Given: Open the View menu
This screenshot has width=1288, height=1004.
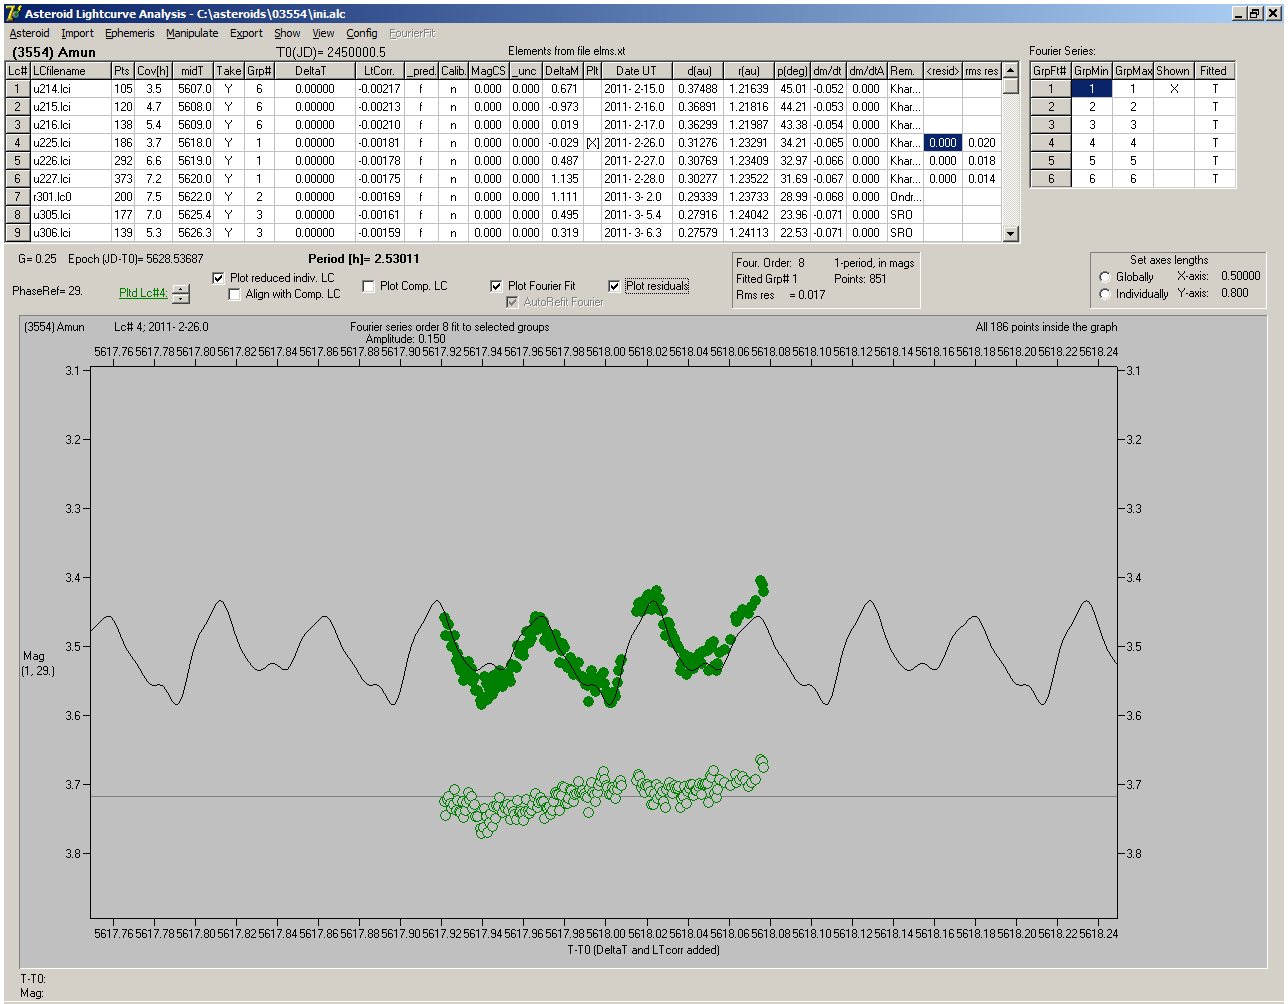Looking at the screenshot, I should (x=323, y=33).
